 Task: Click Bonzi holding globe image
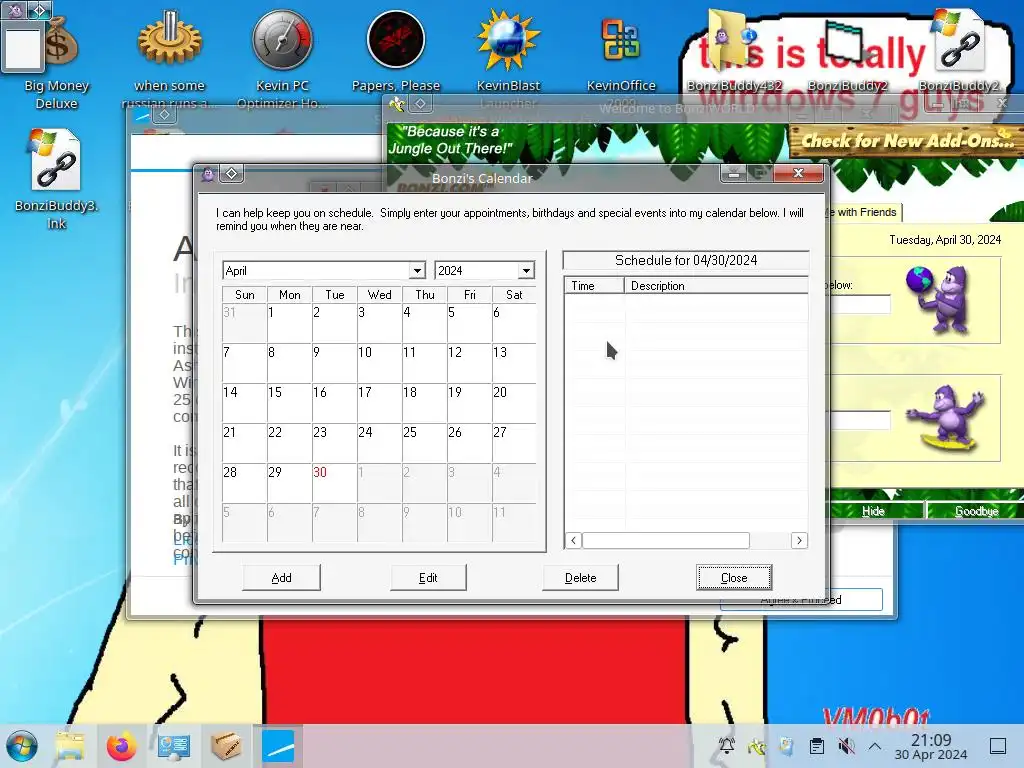coord(937,299)
